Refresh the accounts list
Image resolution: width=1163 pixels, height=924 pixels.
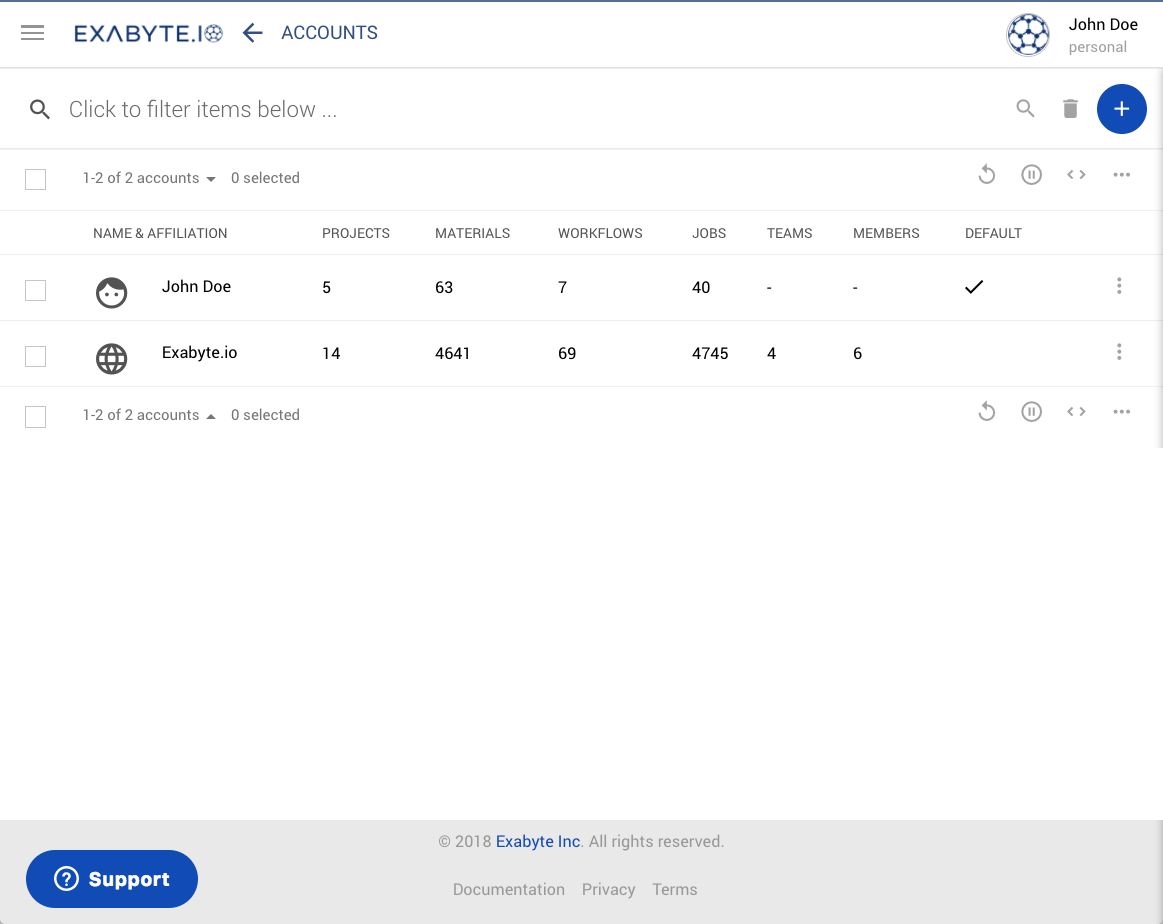pyautogui.click(x=987, y=174)
